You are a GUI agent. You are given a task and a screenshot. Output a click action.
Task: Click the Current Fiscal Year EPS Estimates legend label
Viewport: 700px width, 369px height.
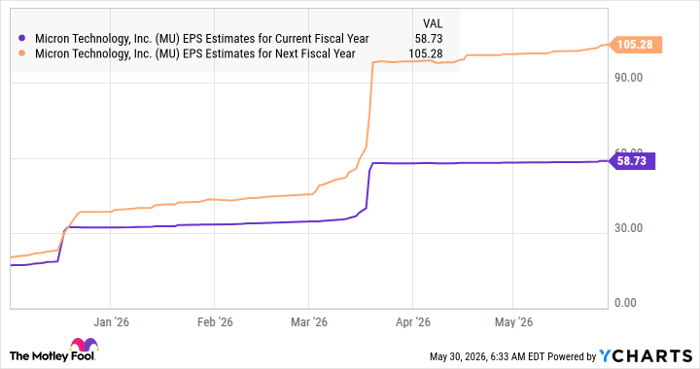[202, 39]
